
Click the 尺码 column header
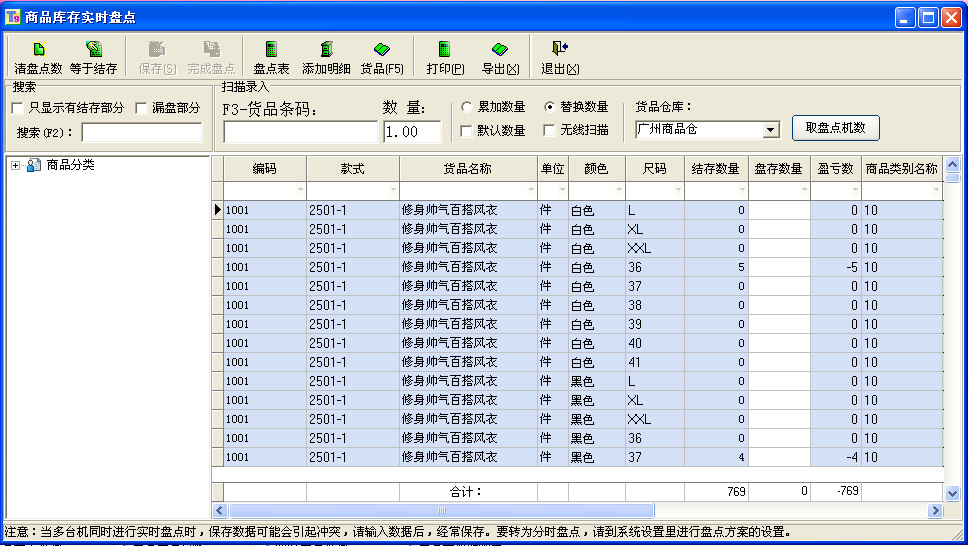coord(654,169)
